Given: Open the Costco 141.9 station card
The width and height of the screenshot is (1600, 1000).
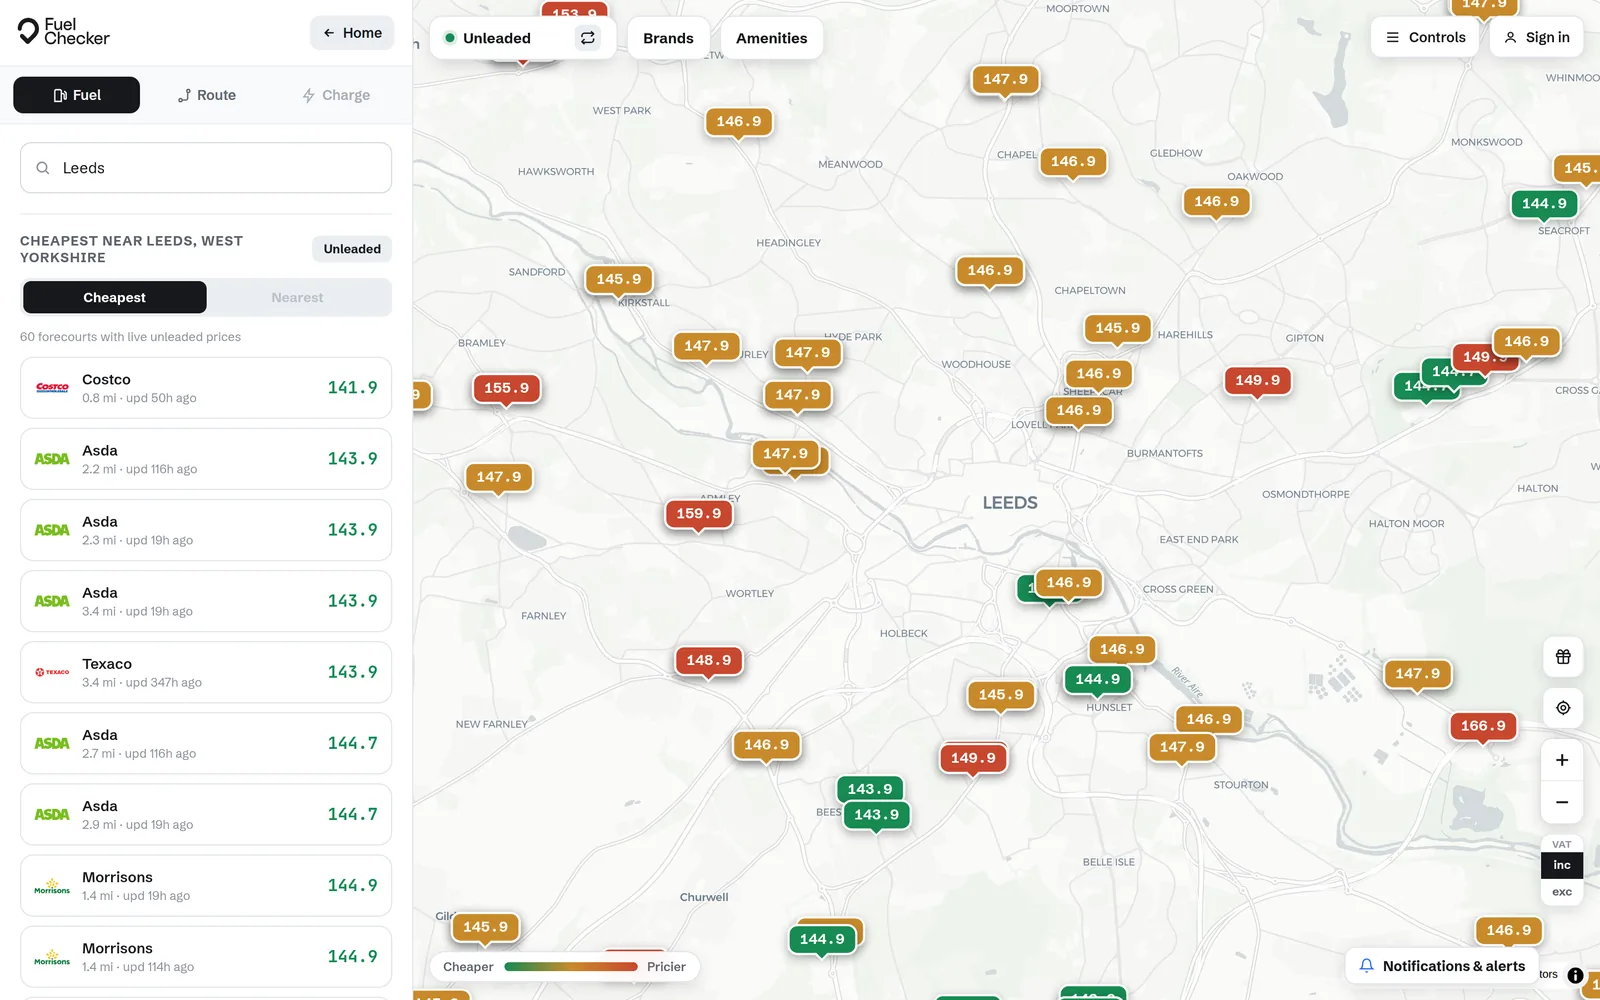Looking at the screenshot, I should pyautogui.click(x=206, y=388).
